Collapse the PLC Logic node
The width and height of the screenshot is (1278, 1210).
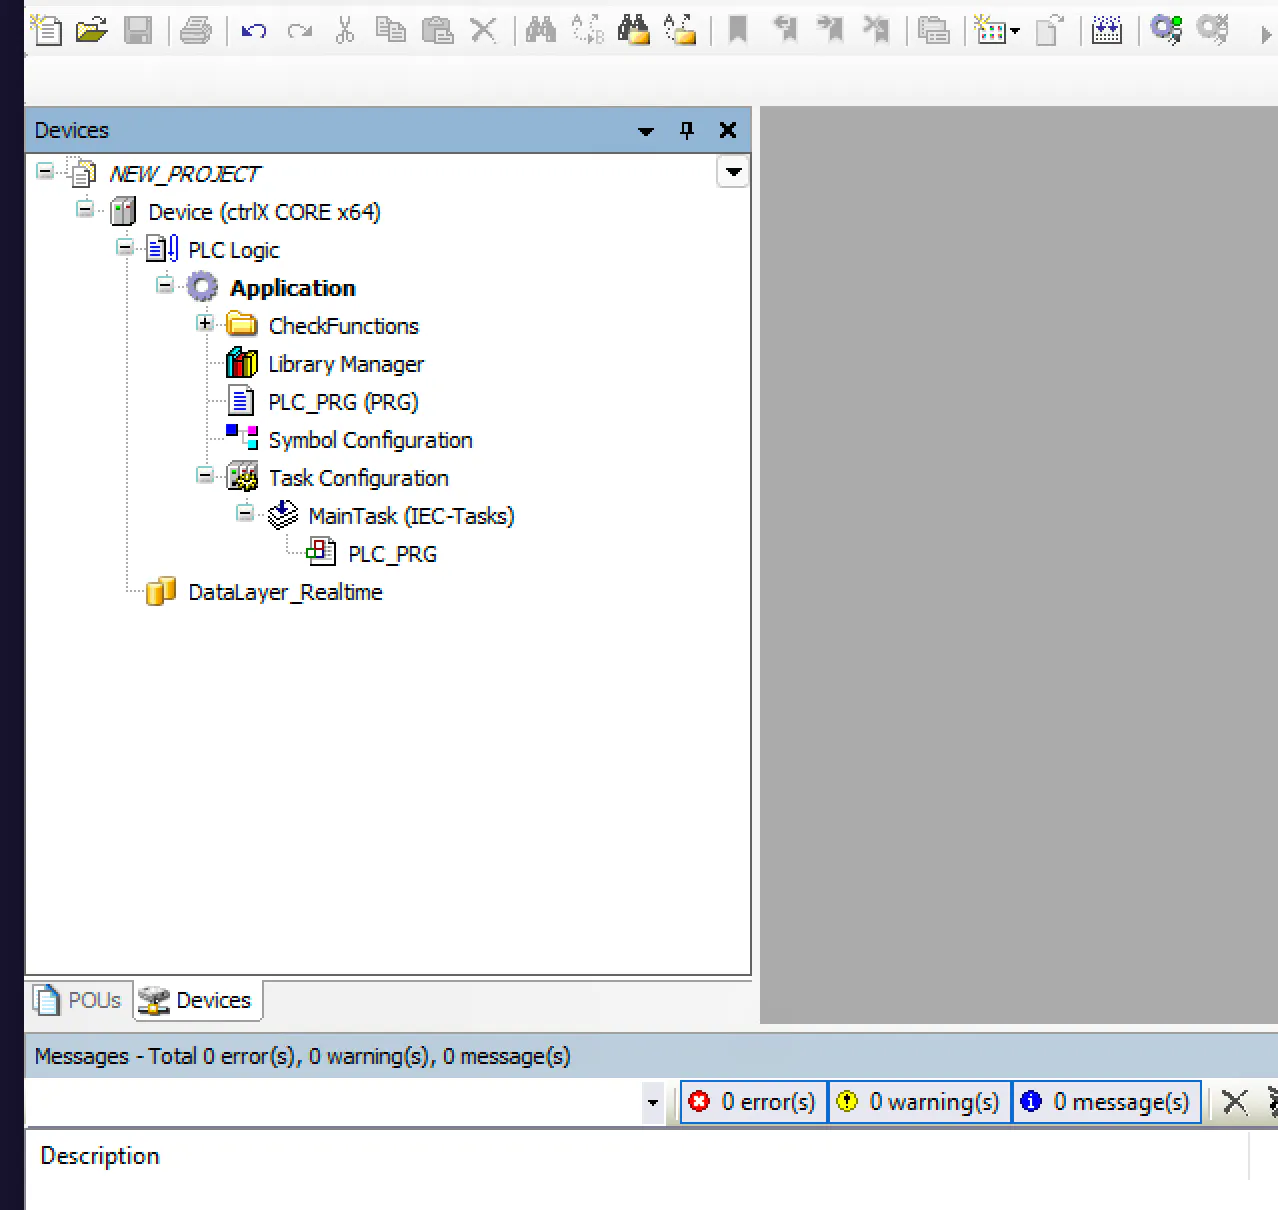point(125,247)
